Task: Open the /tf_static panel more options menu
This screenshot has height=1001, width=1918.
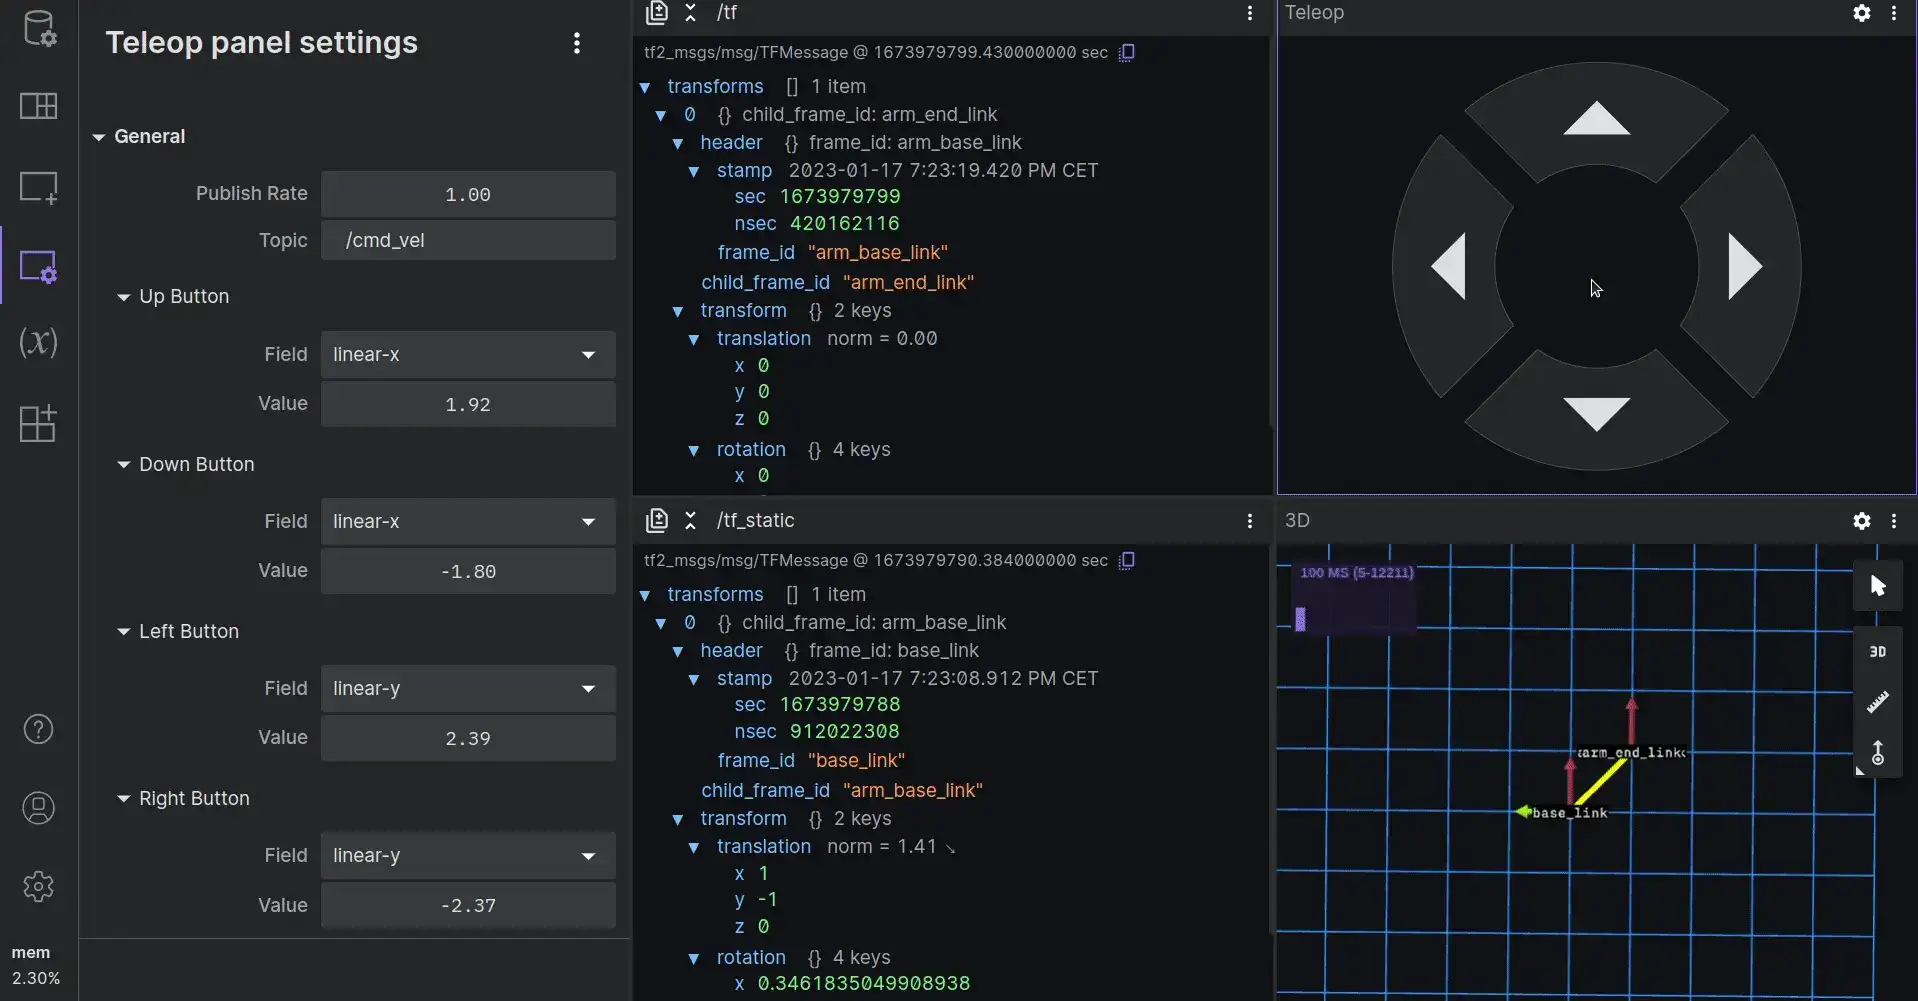Action: tap(1249, 521)
